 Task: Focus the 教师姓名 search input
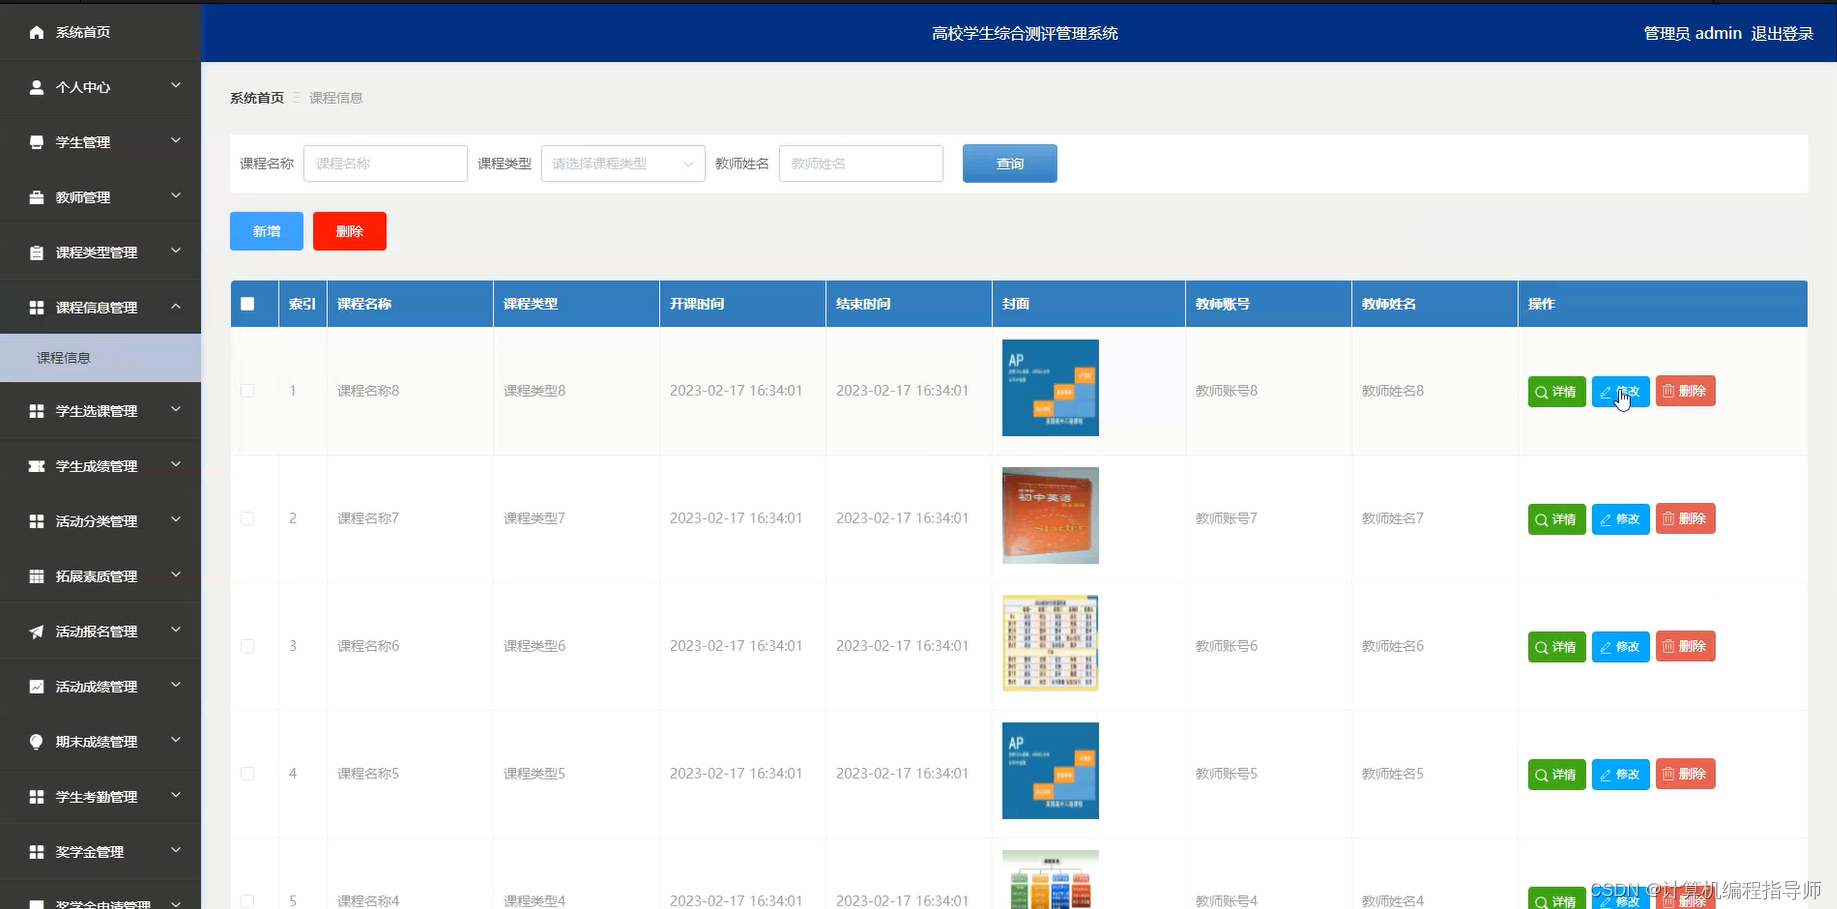tap(861, 163)
